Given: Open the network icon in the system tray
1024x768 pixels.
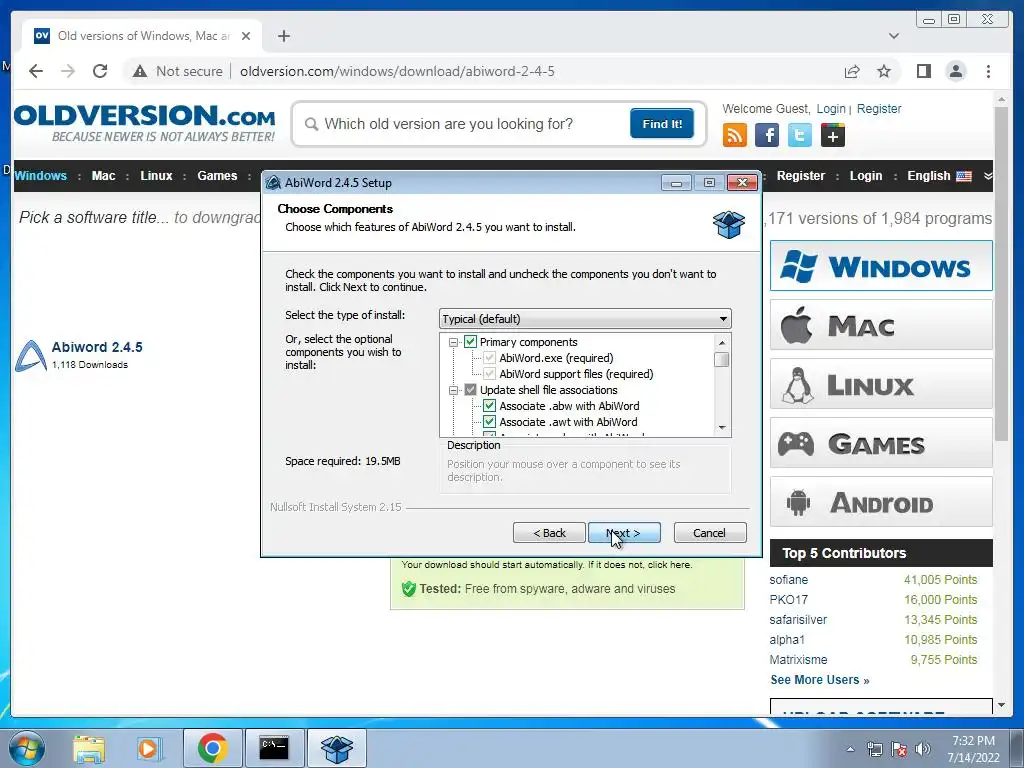Looking at the screenshot, I should click(874, 749).
